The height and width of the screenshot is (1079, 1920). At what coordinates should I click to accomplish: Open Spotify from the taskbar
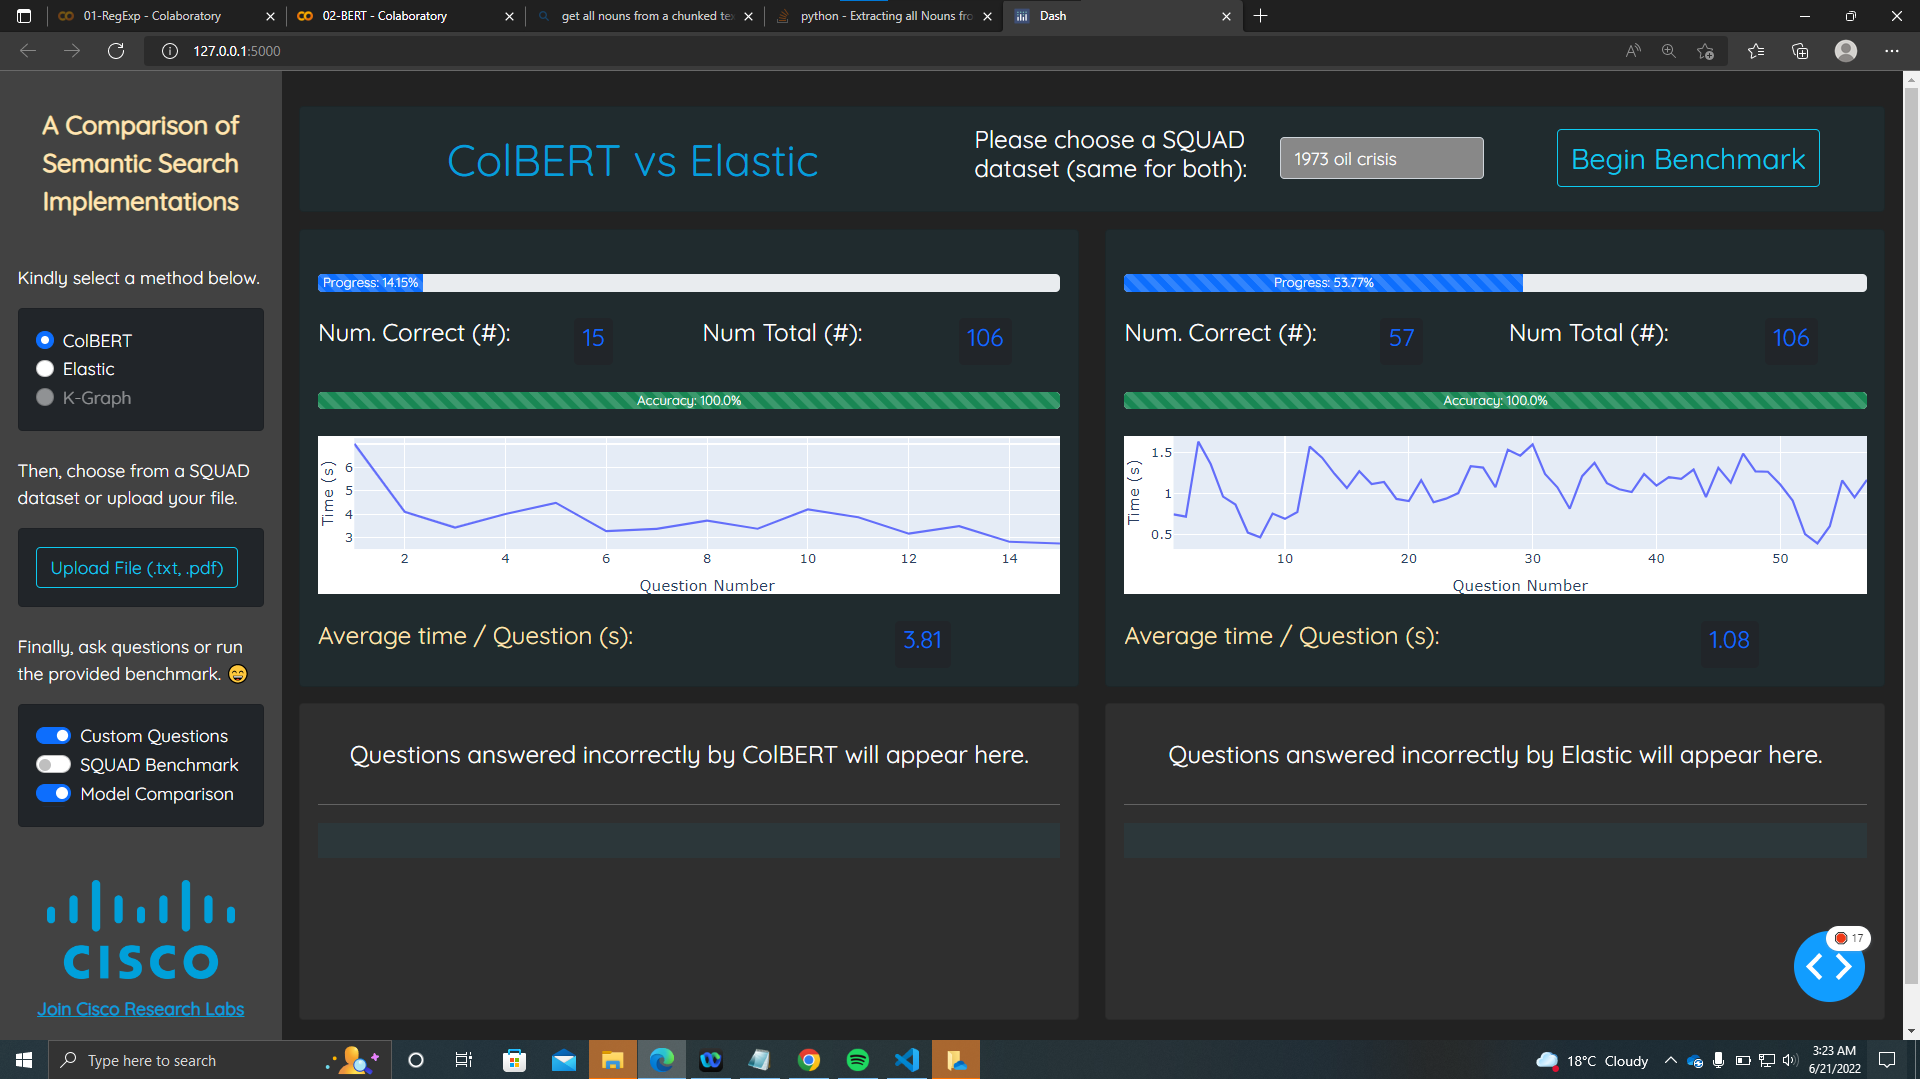coord(858,1060)
